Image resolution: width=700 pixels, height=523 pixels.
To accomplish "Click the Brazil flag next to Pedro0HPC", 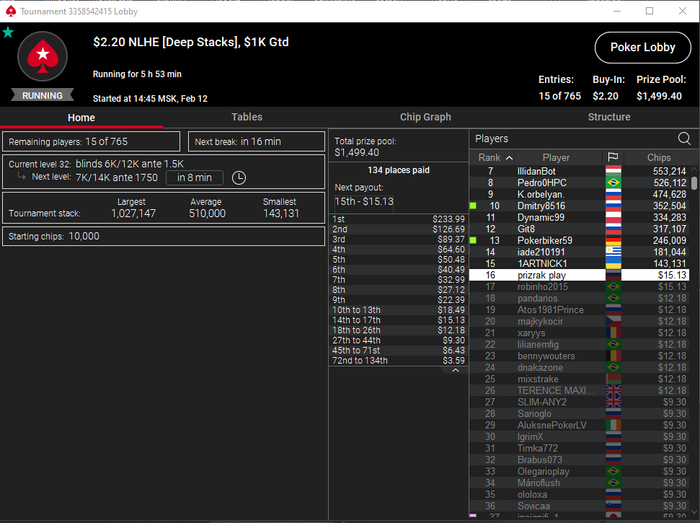I will [x=613, y=183].
